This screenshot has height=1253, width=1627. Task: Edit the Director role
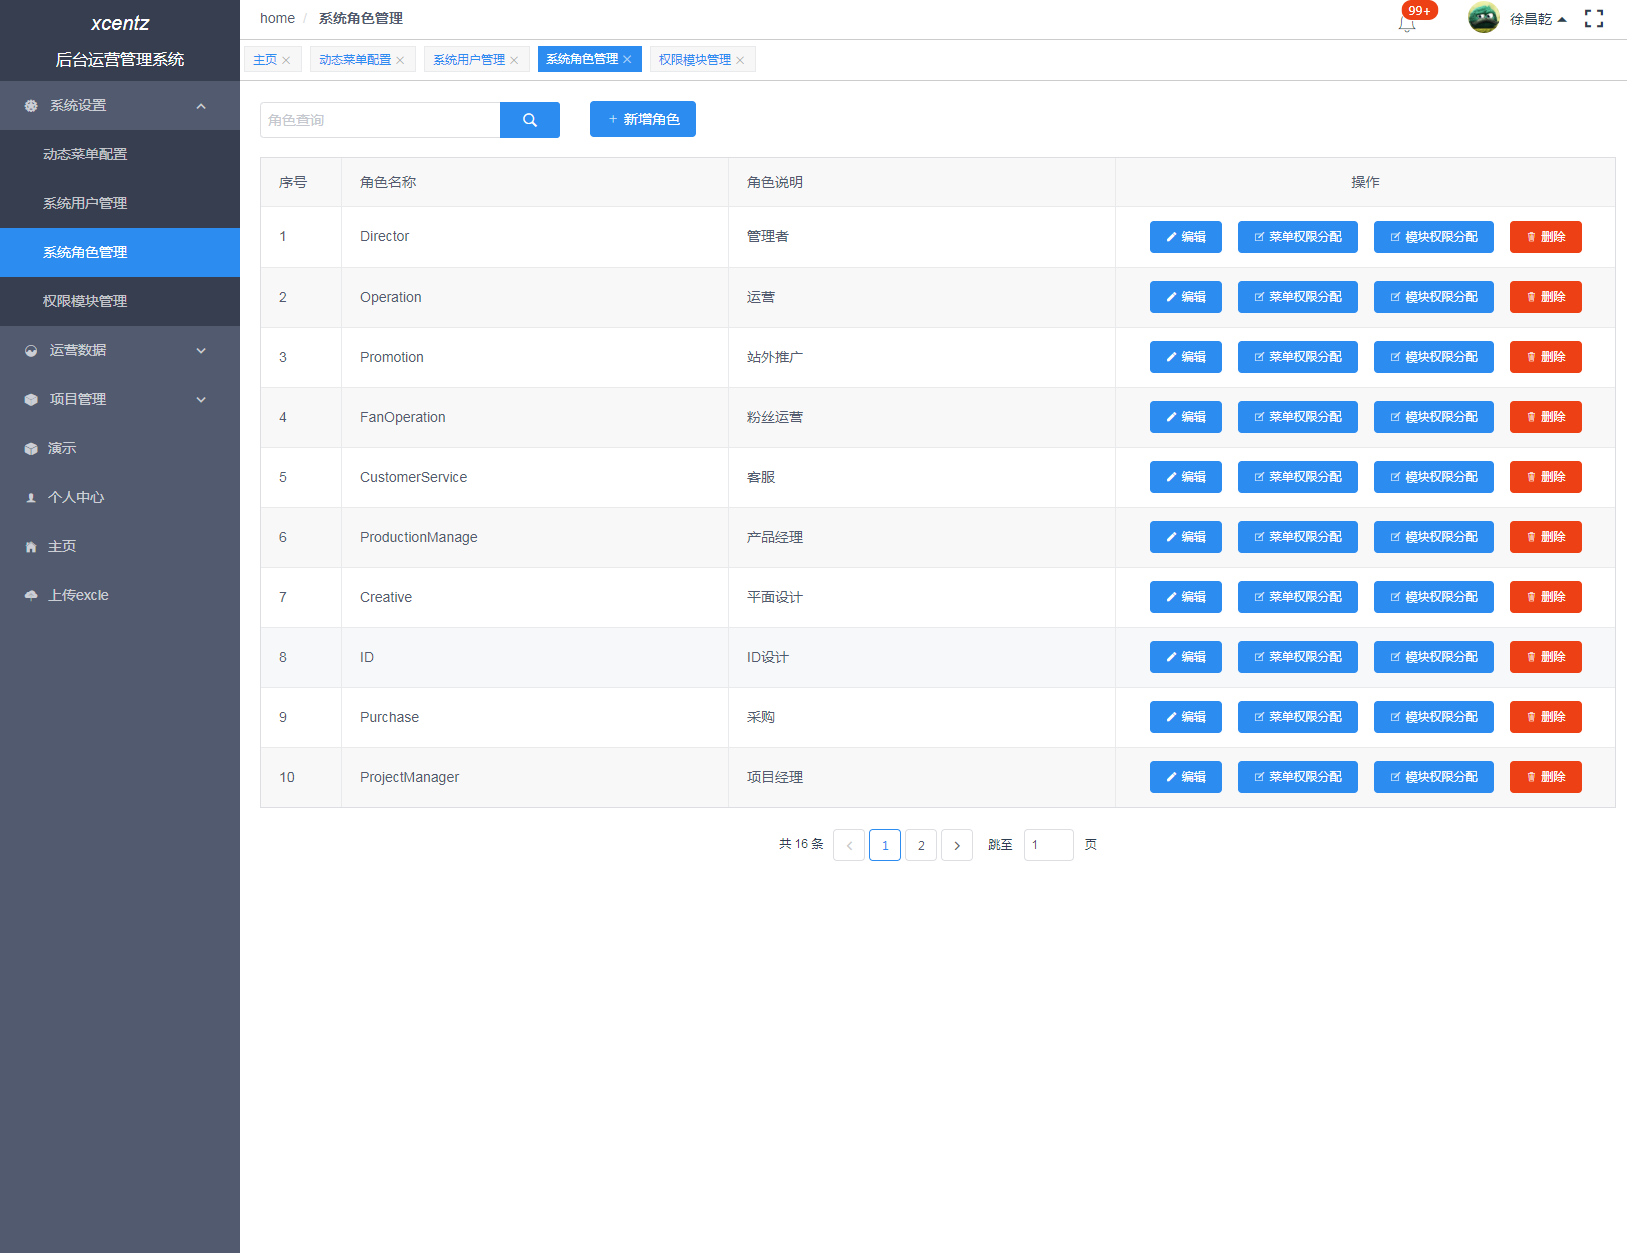click(1186, 237)
